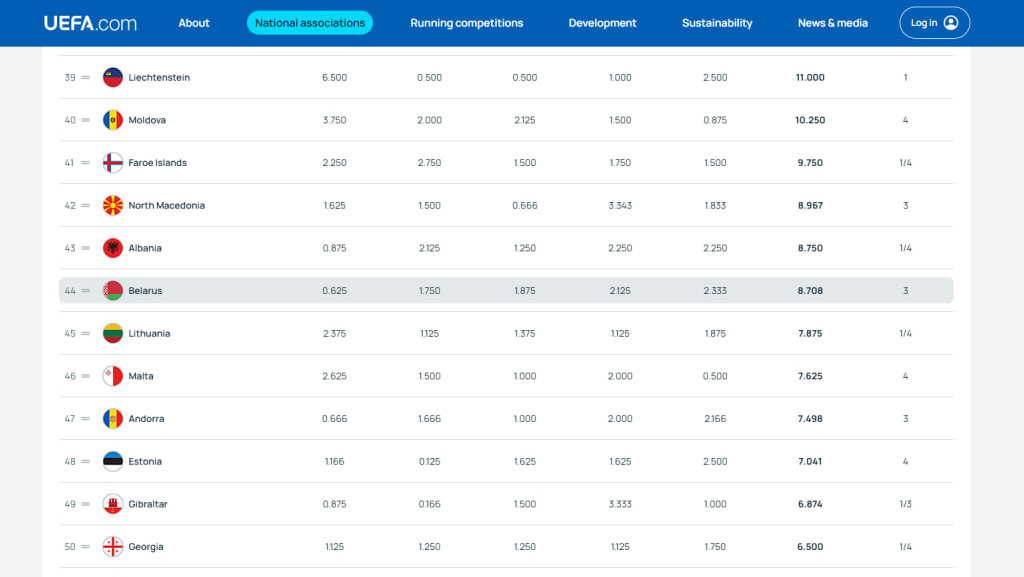Select the Faroe Islands flag icon
Viewport: 1024px width, 577px height.
[113, 163]
